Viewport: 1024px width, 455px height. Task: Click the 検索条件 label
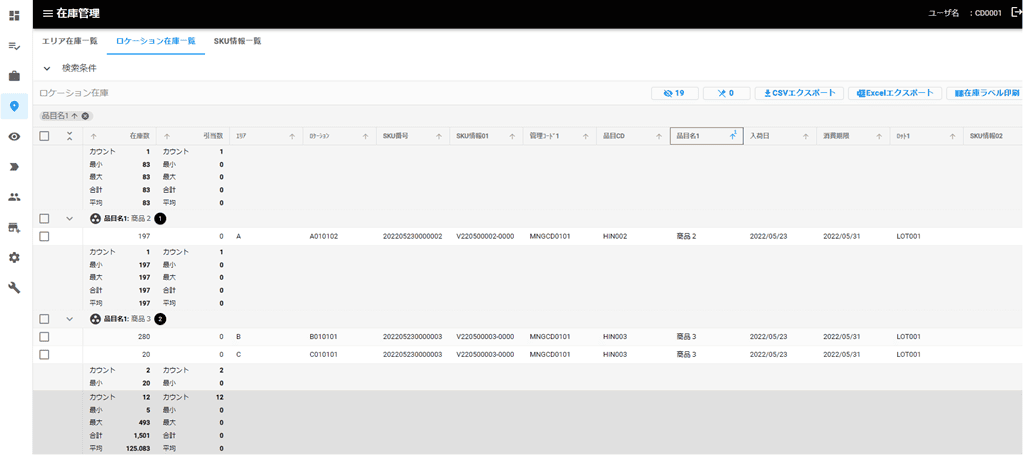[x=79, y=68]
